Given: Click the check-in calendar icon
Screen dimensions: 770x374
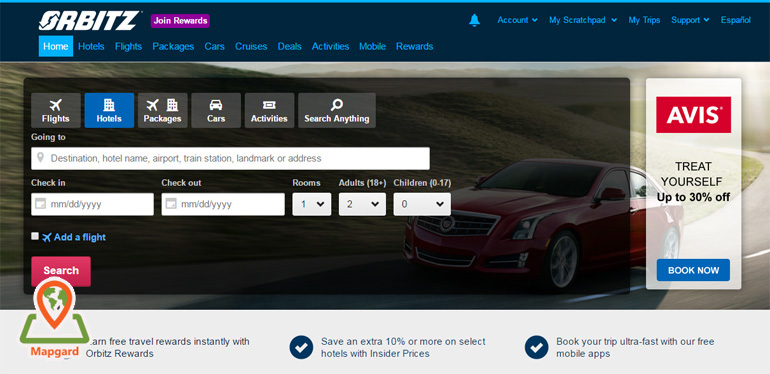Looking at the screenshot, I should click(41, 204).
